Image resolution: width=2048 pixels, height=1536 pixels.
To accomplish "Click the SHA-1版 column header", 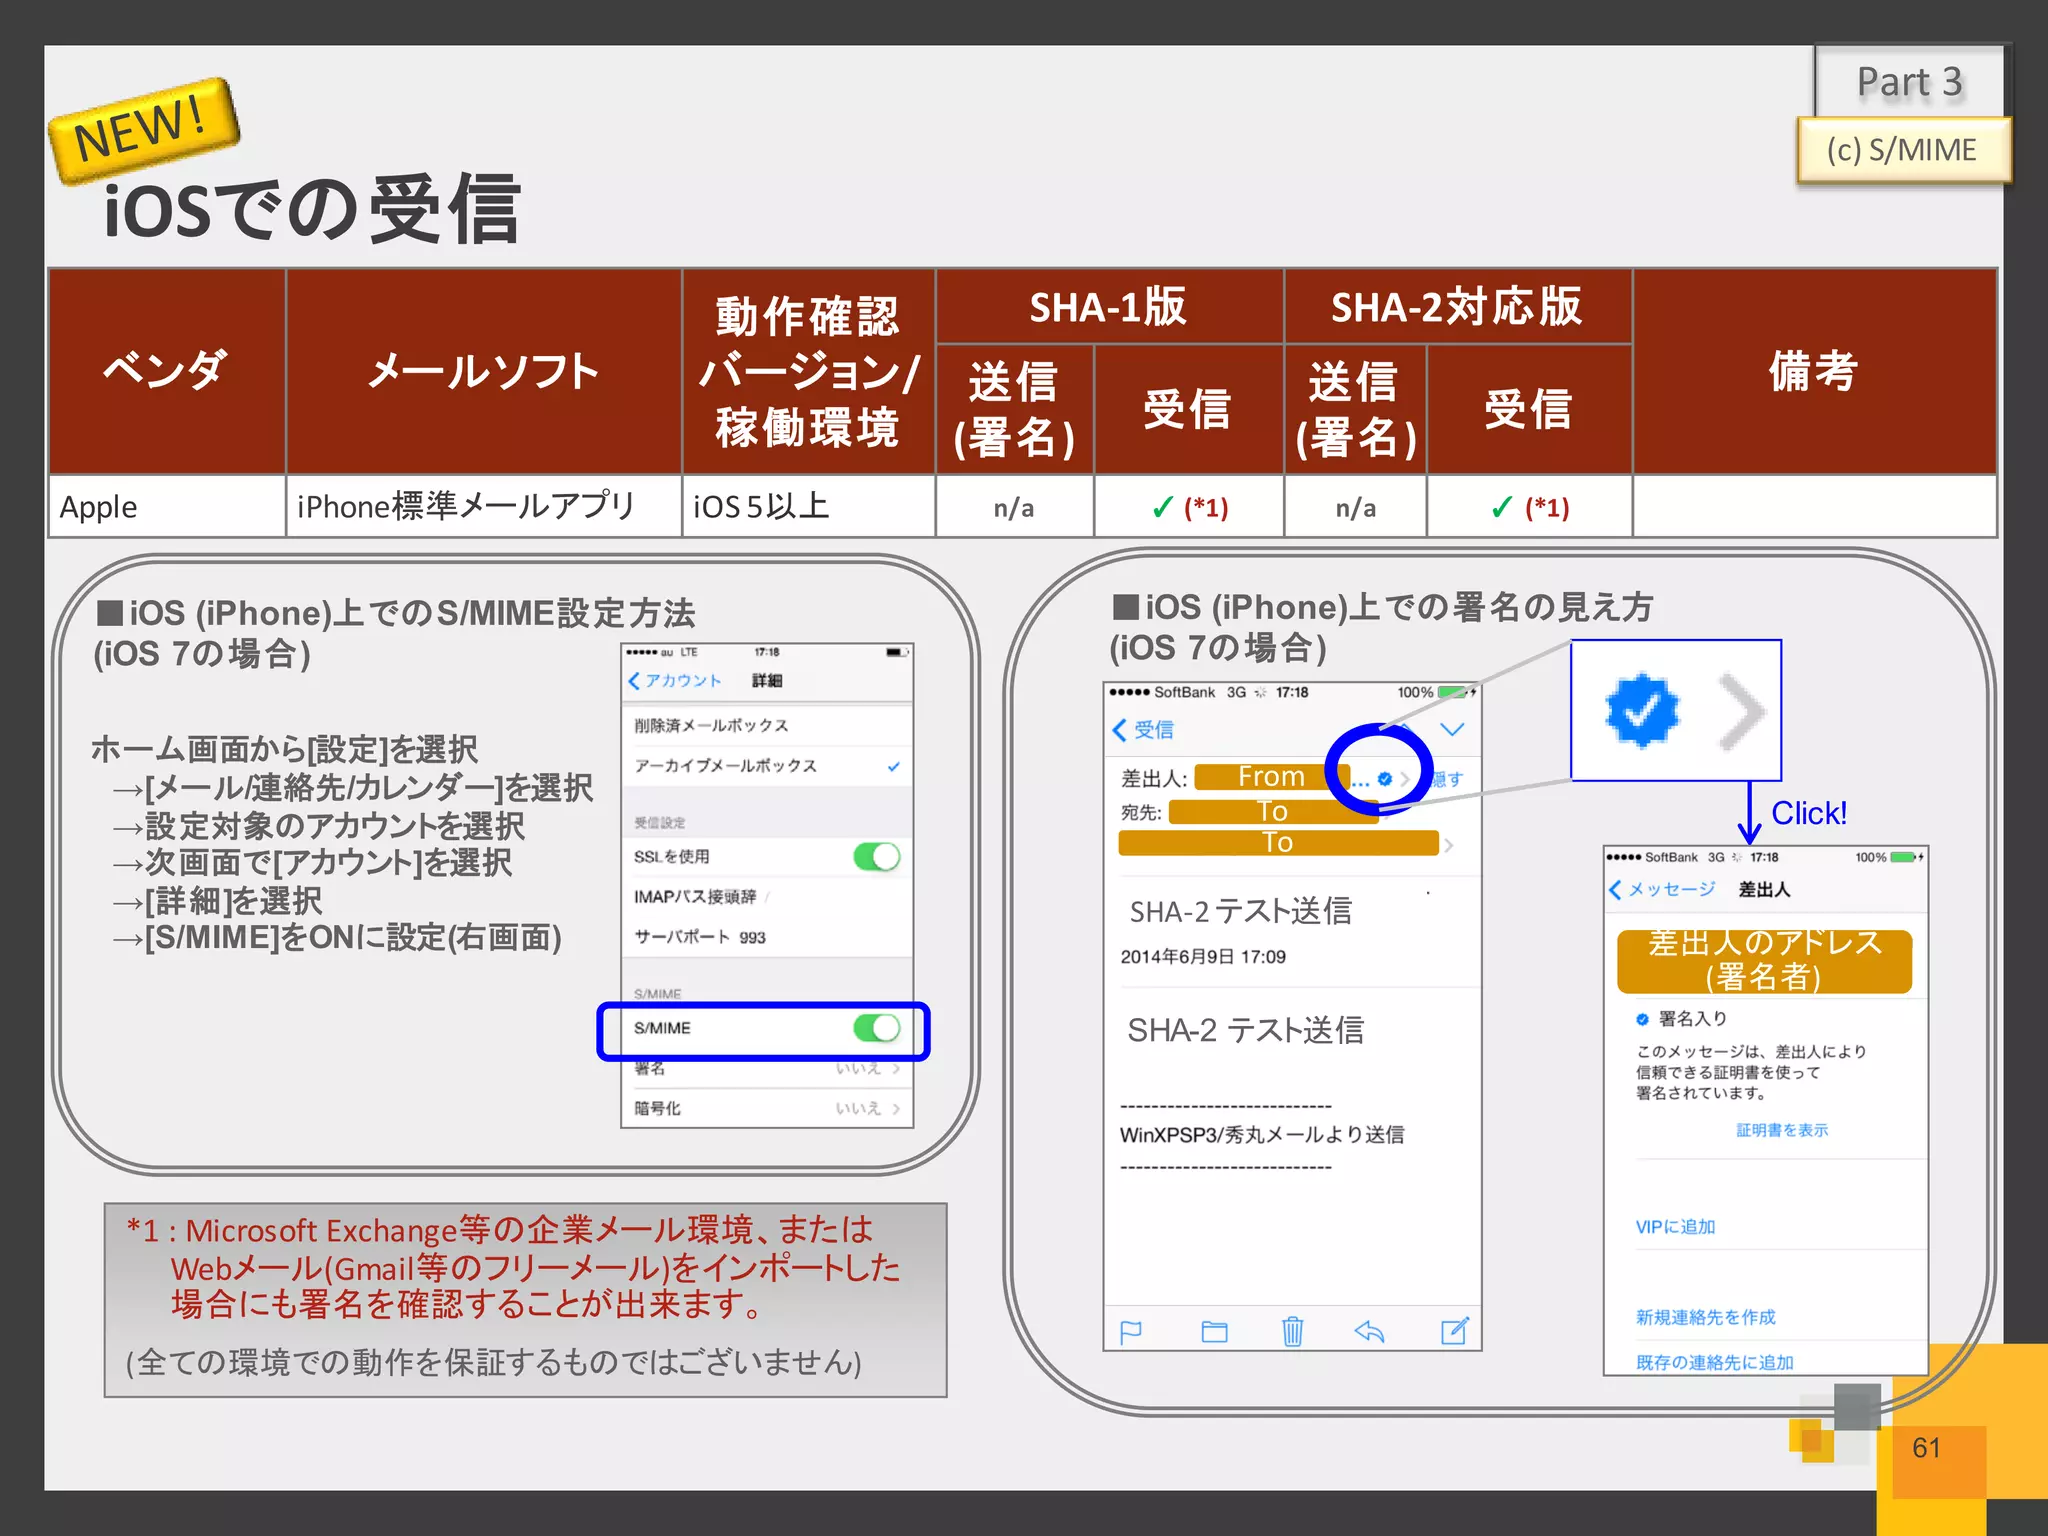I will pyautogui.click(x=1109, y=307).
